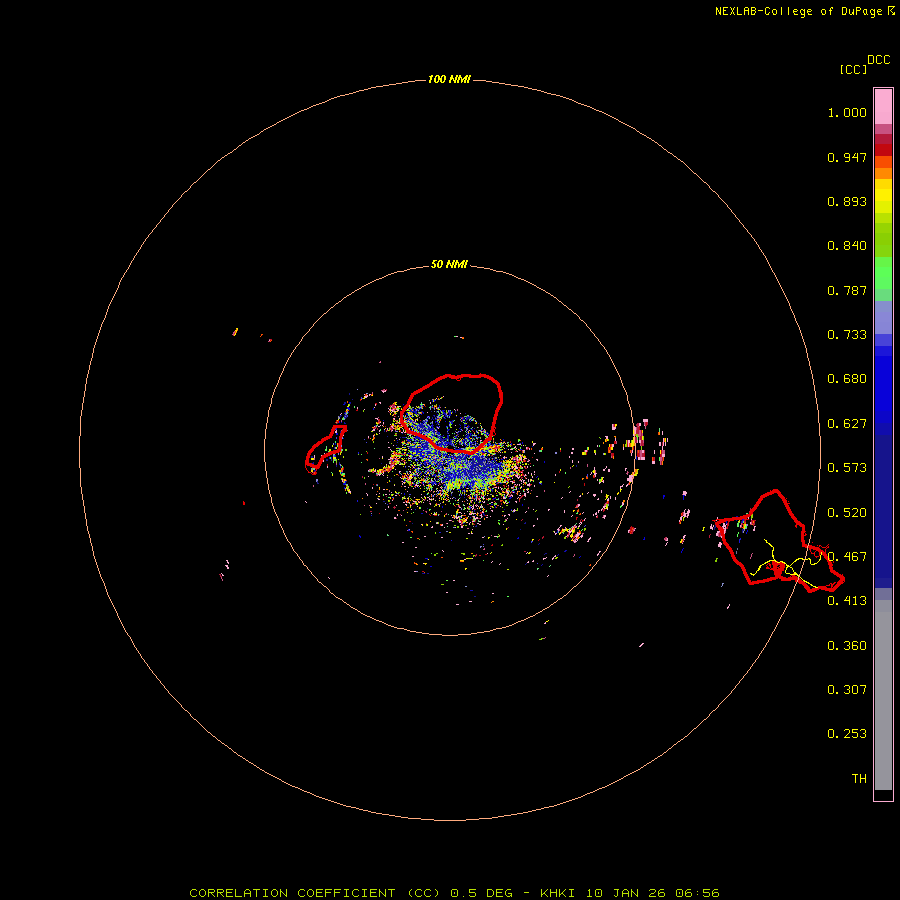Click the red band of the color scale
The image size is (900, 900).
coord(883,150)
